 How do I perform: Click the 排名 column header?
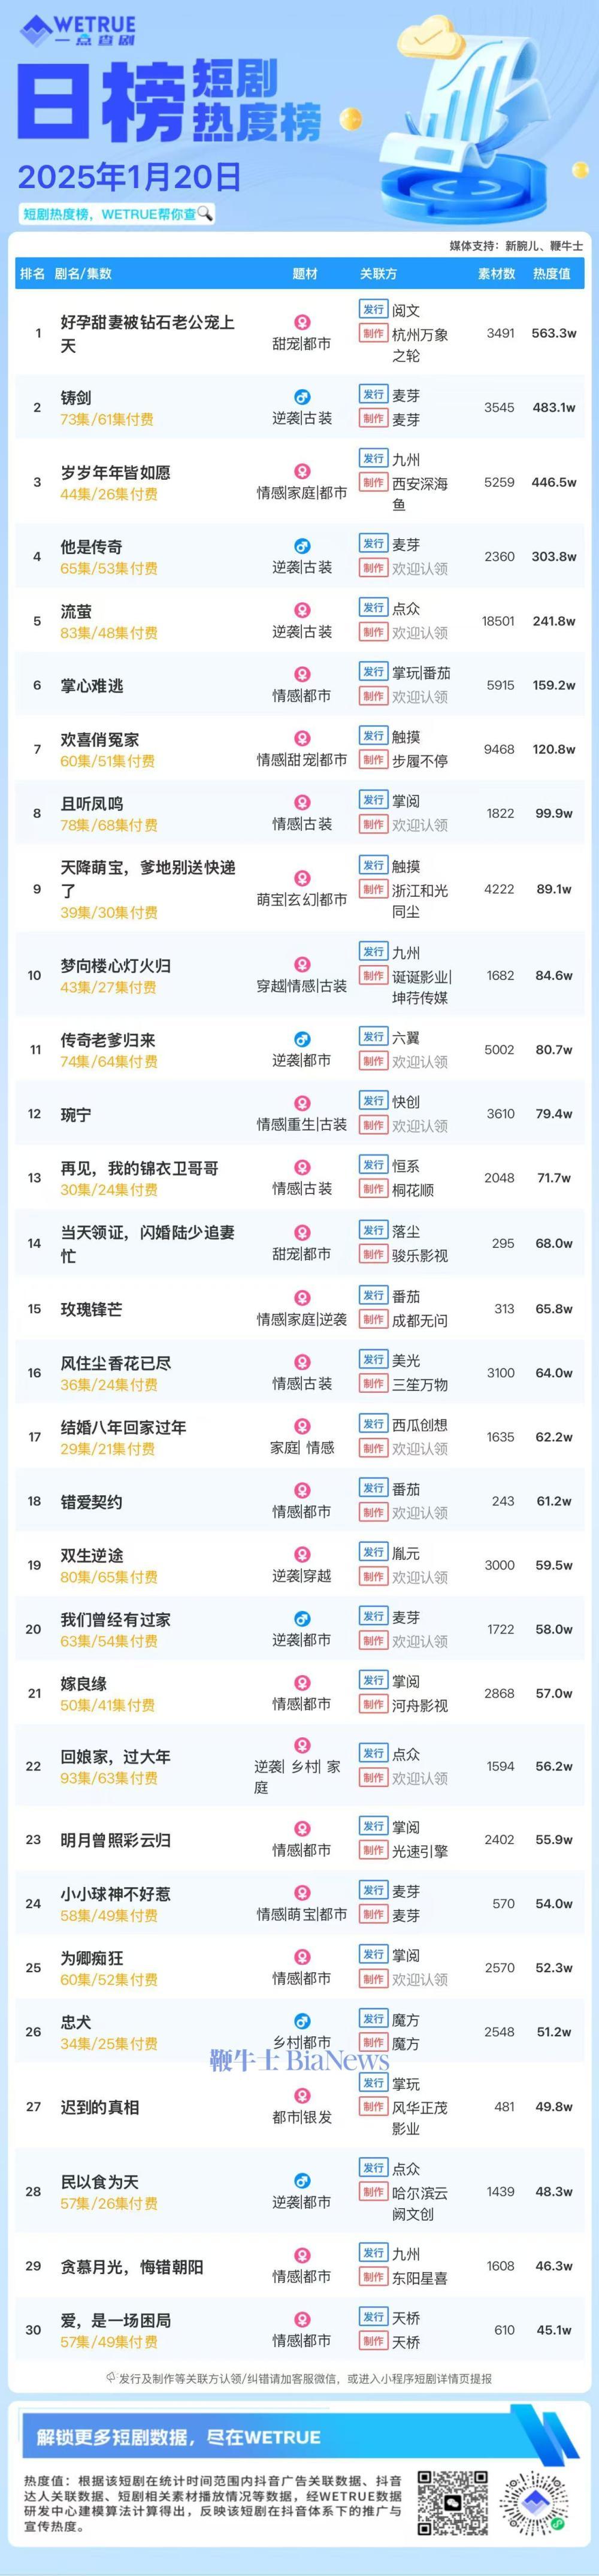(x=33, y=274)
